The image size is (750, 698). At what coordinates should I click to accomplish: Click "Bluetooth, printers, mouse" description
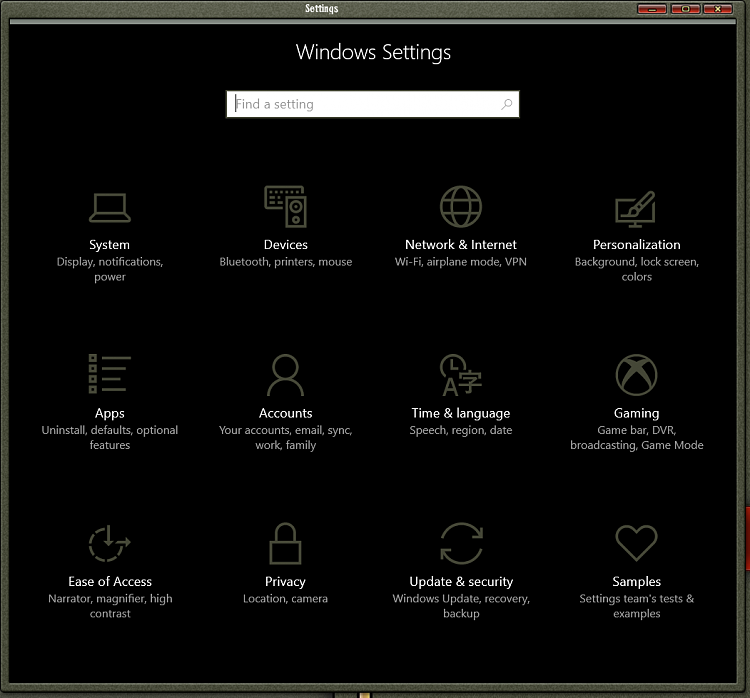click(286, 262)
